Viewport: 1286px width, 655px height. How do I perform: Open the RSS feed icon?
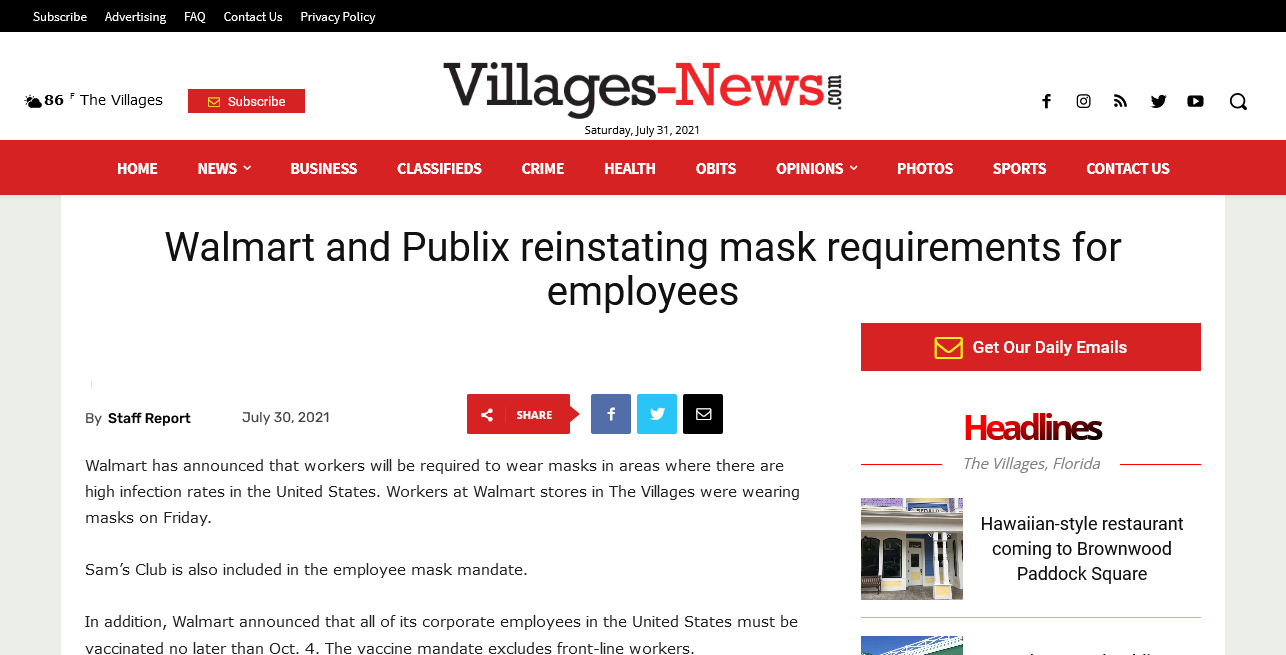point(1120,101)
